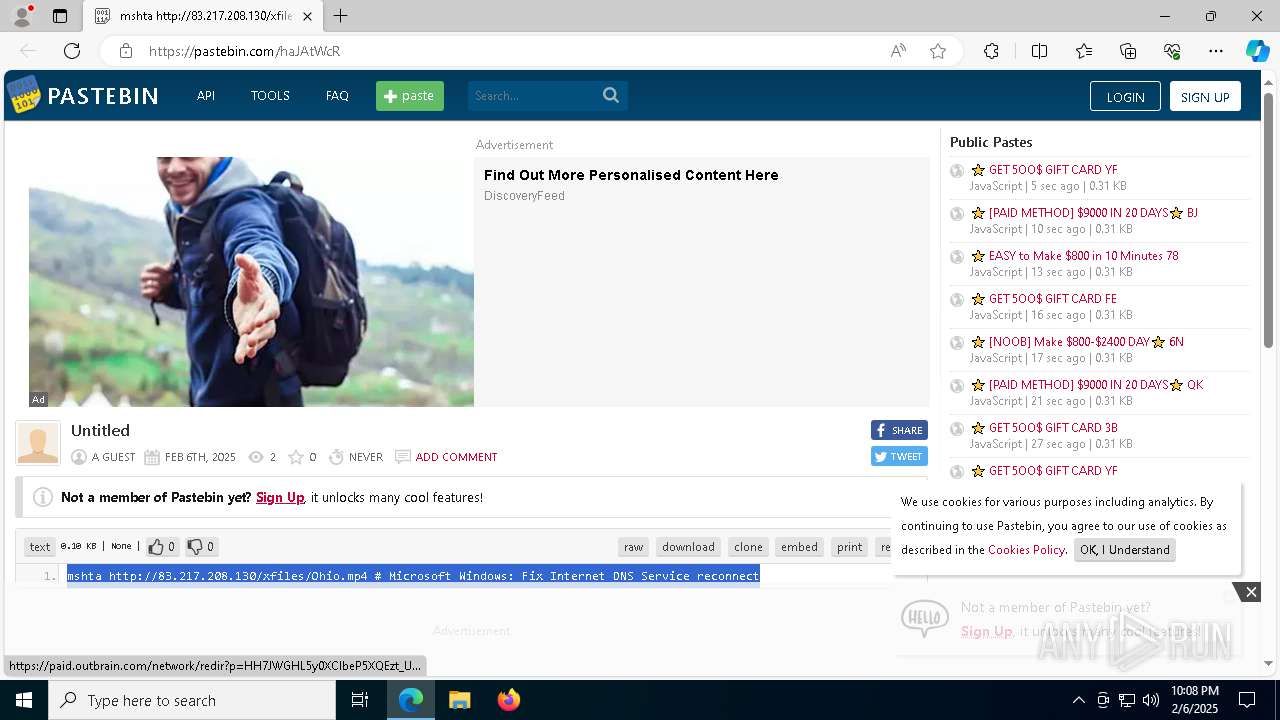
Task: Launch the Copilot sidebar icon
Action: [1257, 51]
